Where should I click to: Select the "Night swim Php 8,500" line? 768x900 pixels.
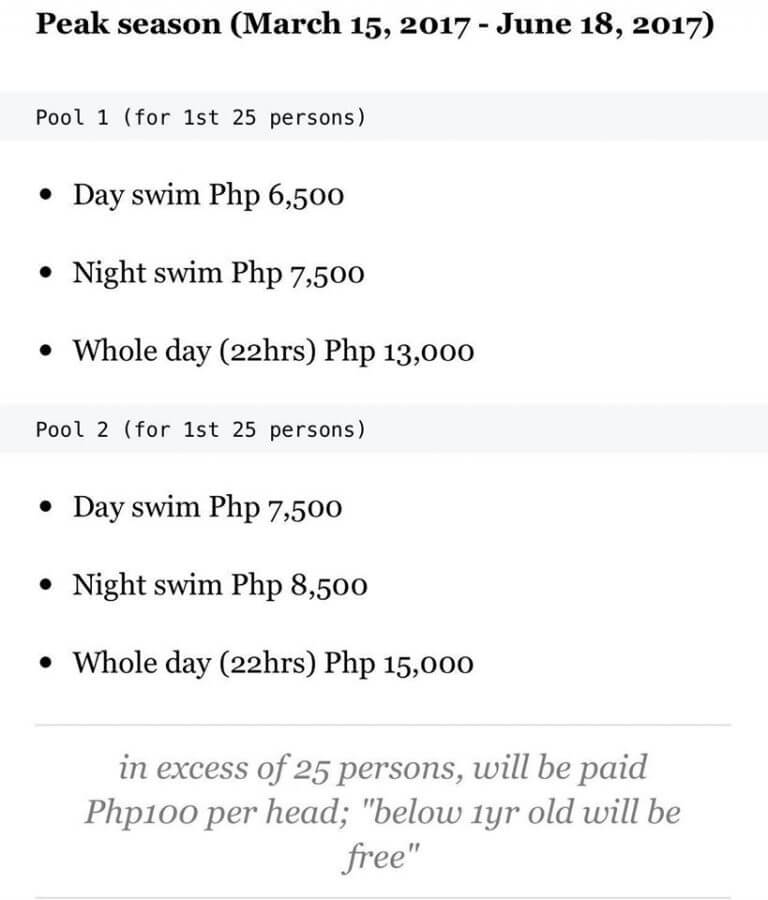219,585
